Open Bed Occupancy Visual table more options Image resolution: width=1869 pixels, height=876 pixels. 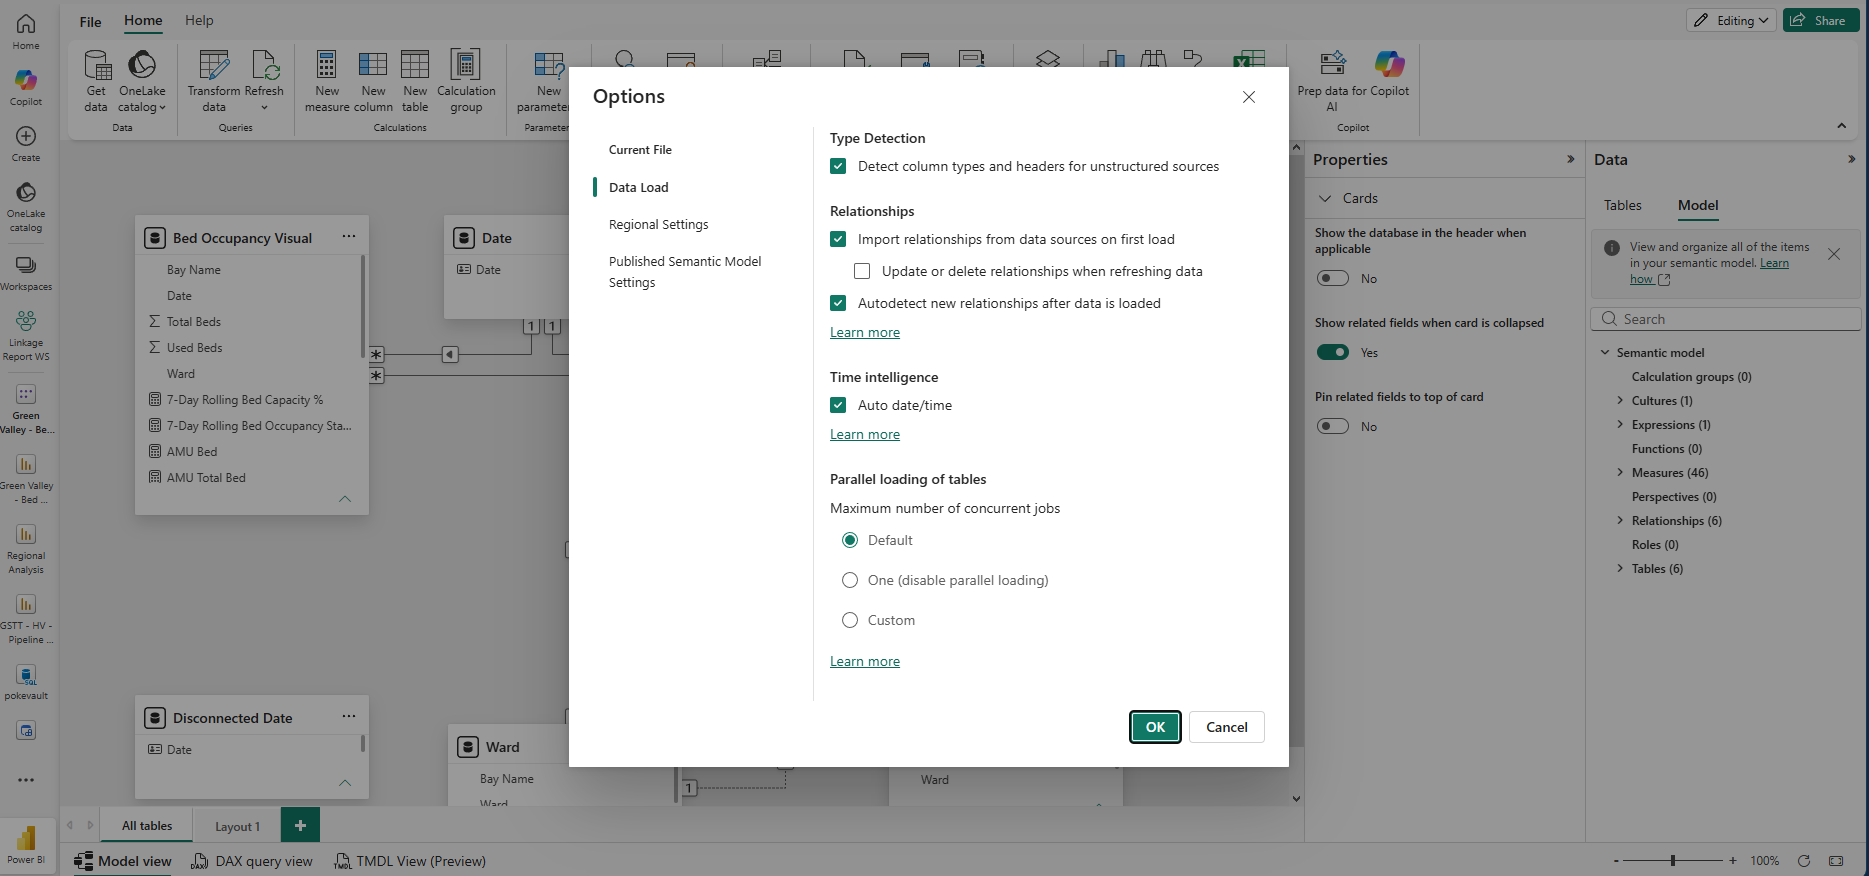pyautogui.click(x=349, y=237)
